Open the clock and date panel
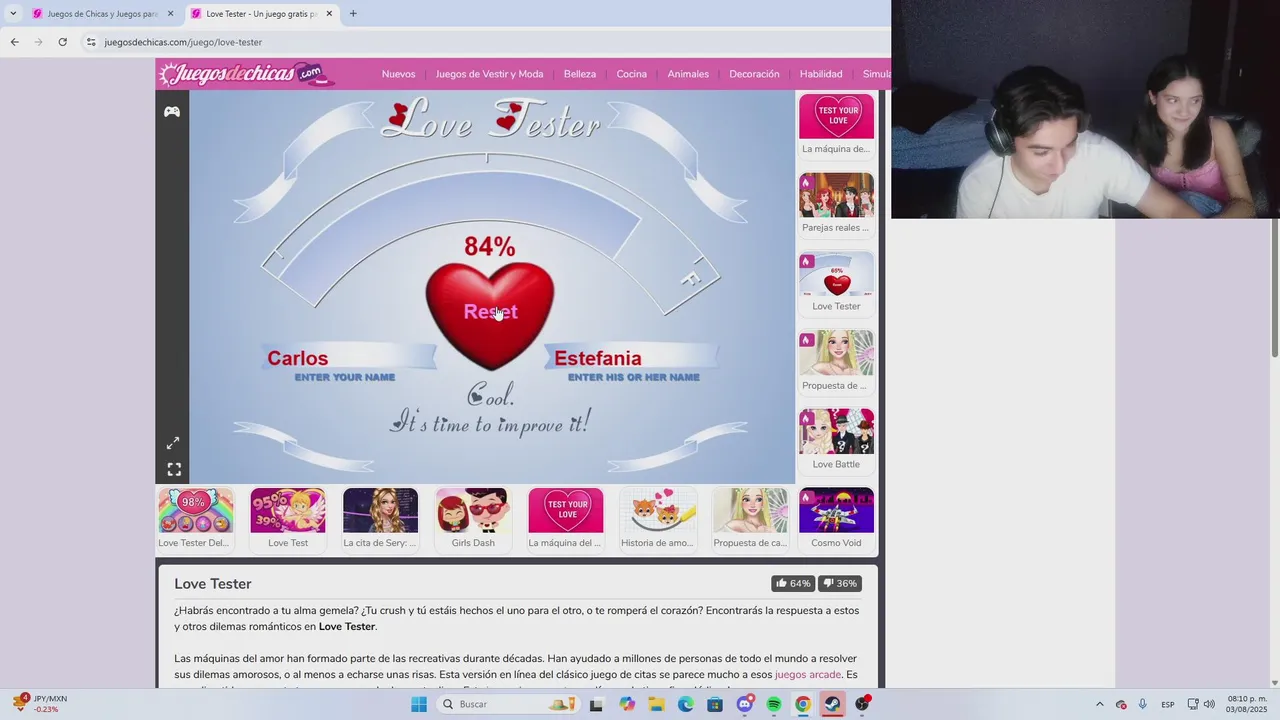The height and width of the screenshot is (720, 1280). click(1247, 704)
